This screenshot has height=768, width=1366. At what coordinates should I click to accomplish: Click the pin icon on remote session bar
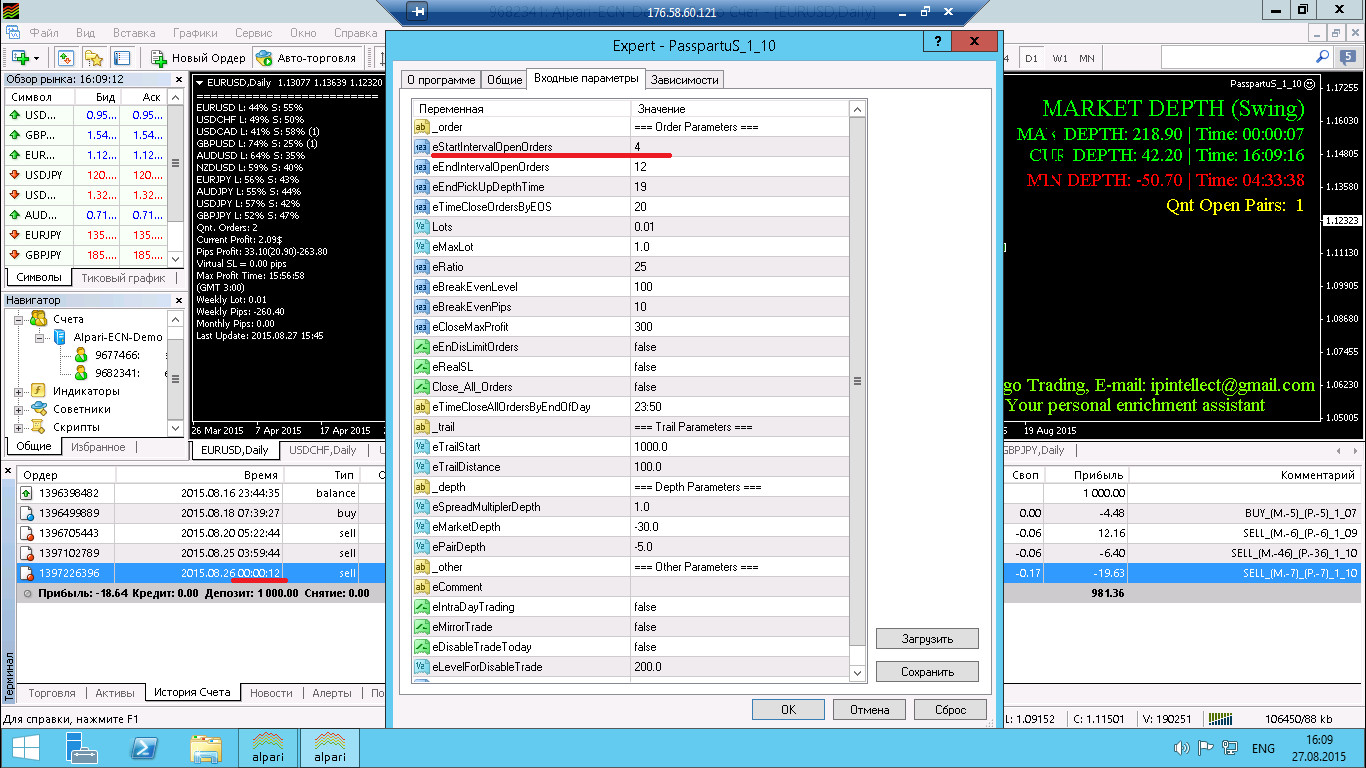(x=418, y=11)
